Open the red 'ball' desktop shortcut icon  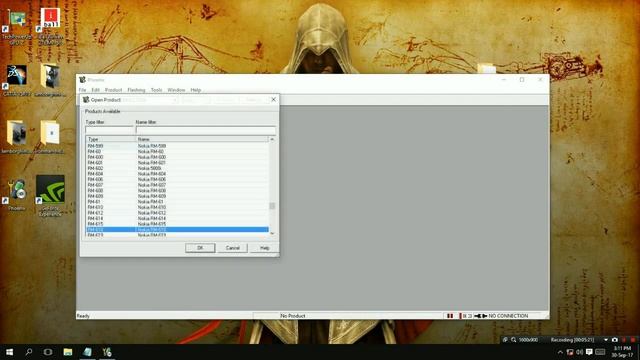(50, 26)
